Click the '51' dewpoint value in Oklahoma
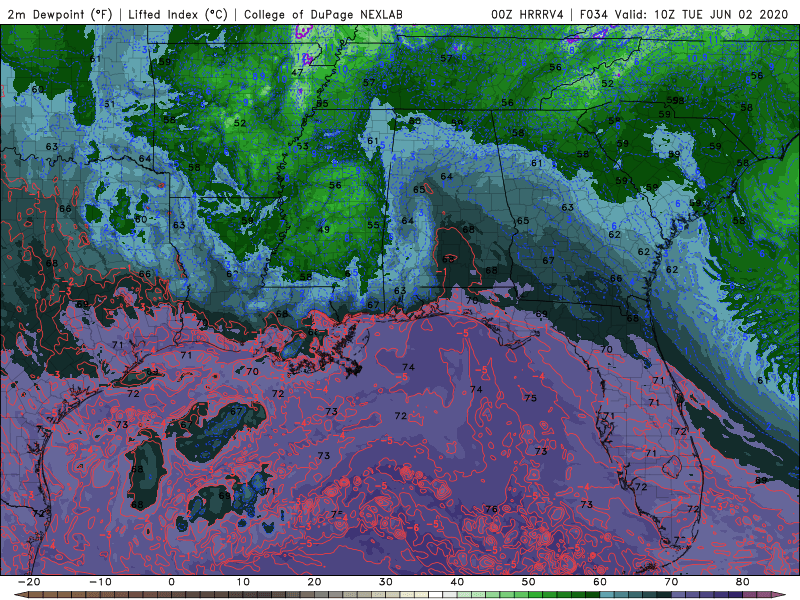The height and width of the screenshot is (600, 800). 109,104
